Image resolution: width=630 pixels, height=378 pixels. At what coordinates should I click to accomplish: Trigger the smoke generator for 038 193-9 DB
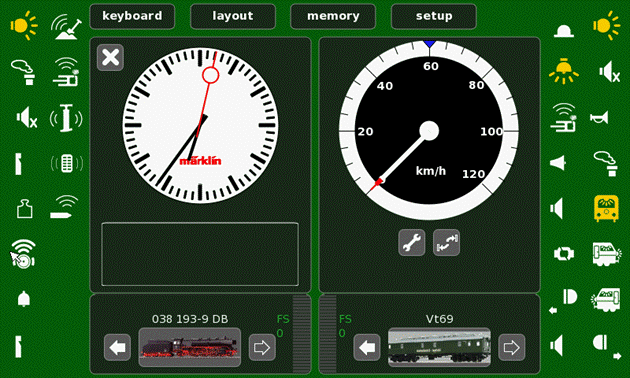click(24, 72)
